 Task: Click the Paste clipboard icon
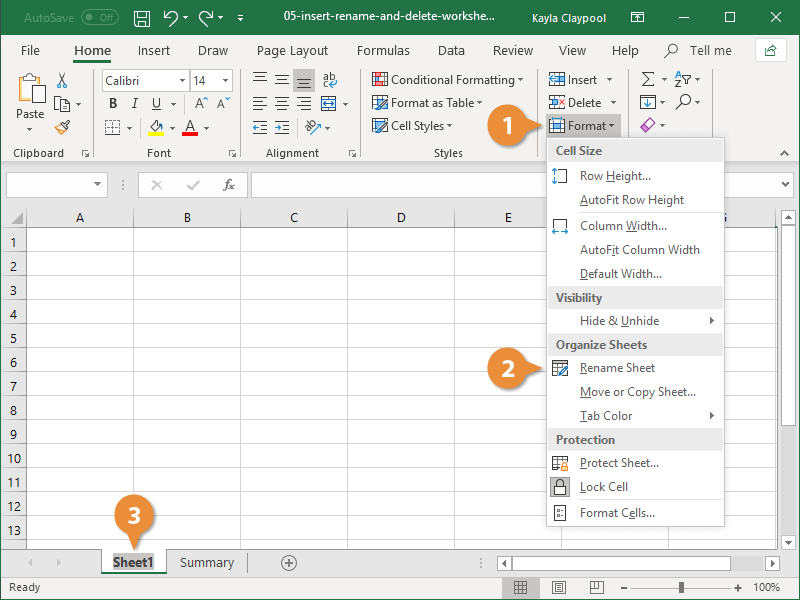31,88
